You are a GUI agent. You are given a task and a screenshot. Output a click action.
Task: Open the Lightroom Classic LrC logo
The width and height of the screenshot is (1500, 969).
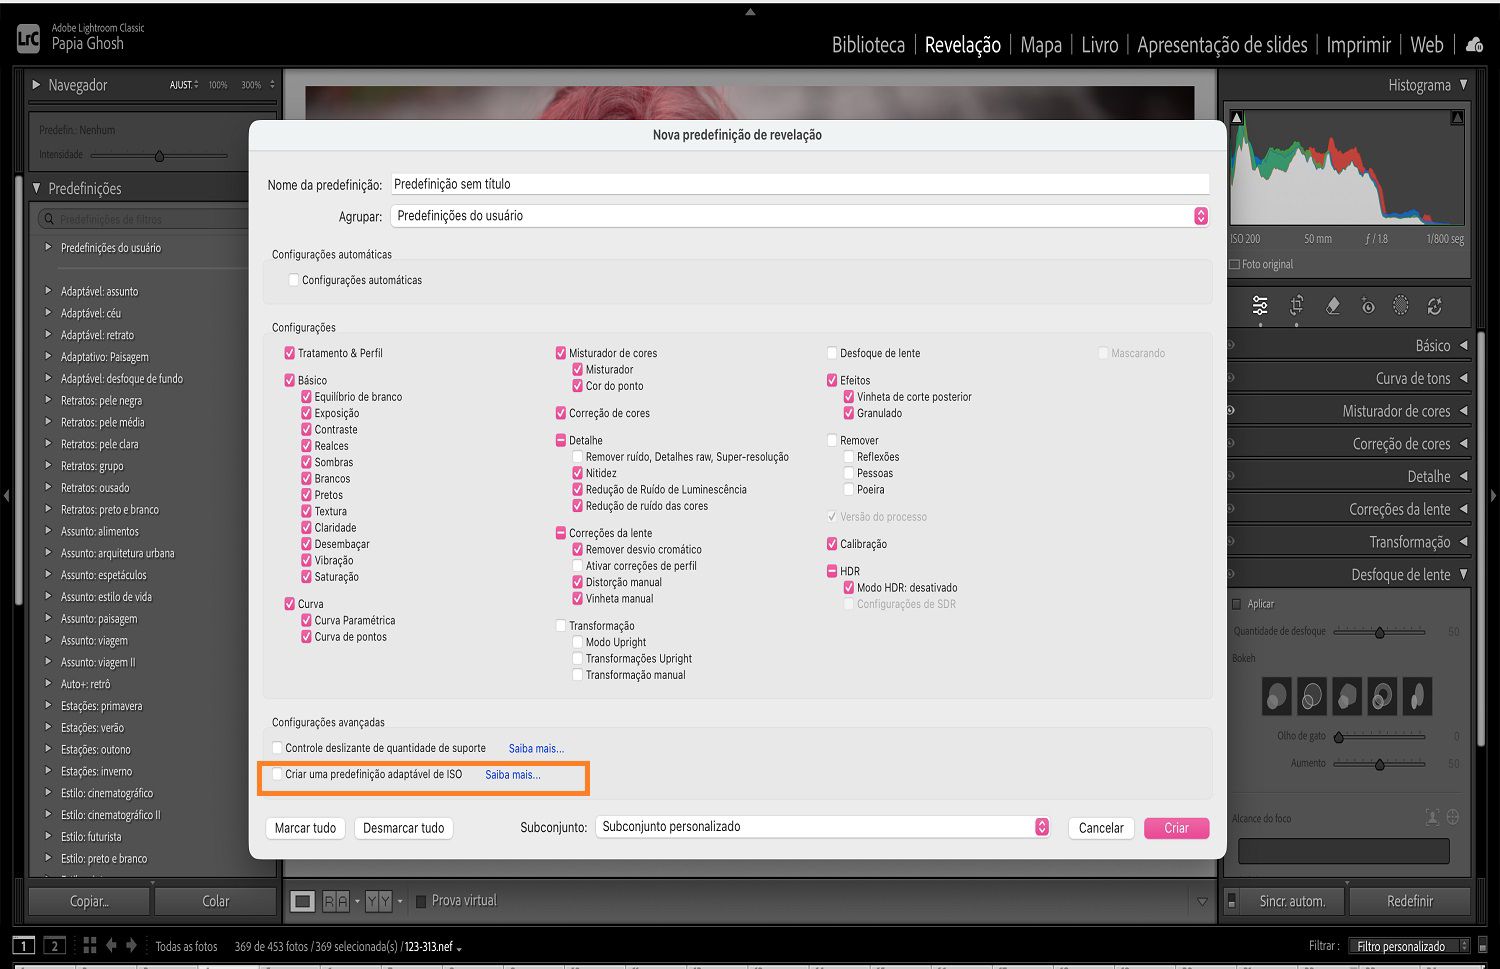(x=28, y=38)
